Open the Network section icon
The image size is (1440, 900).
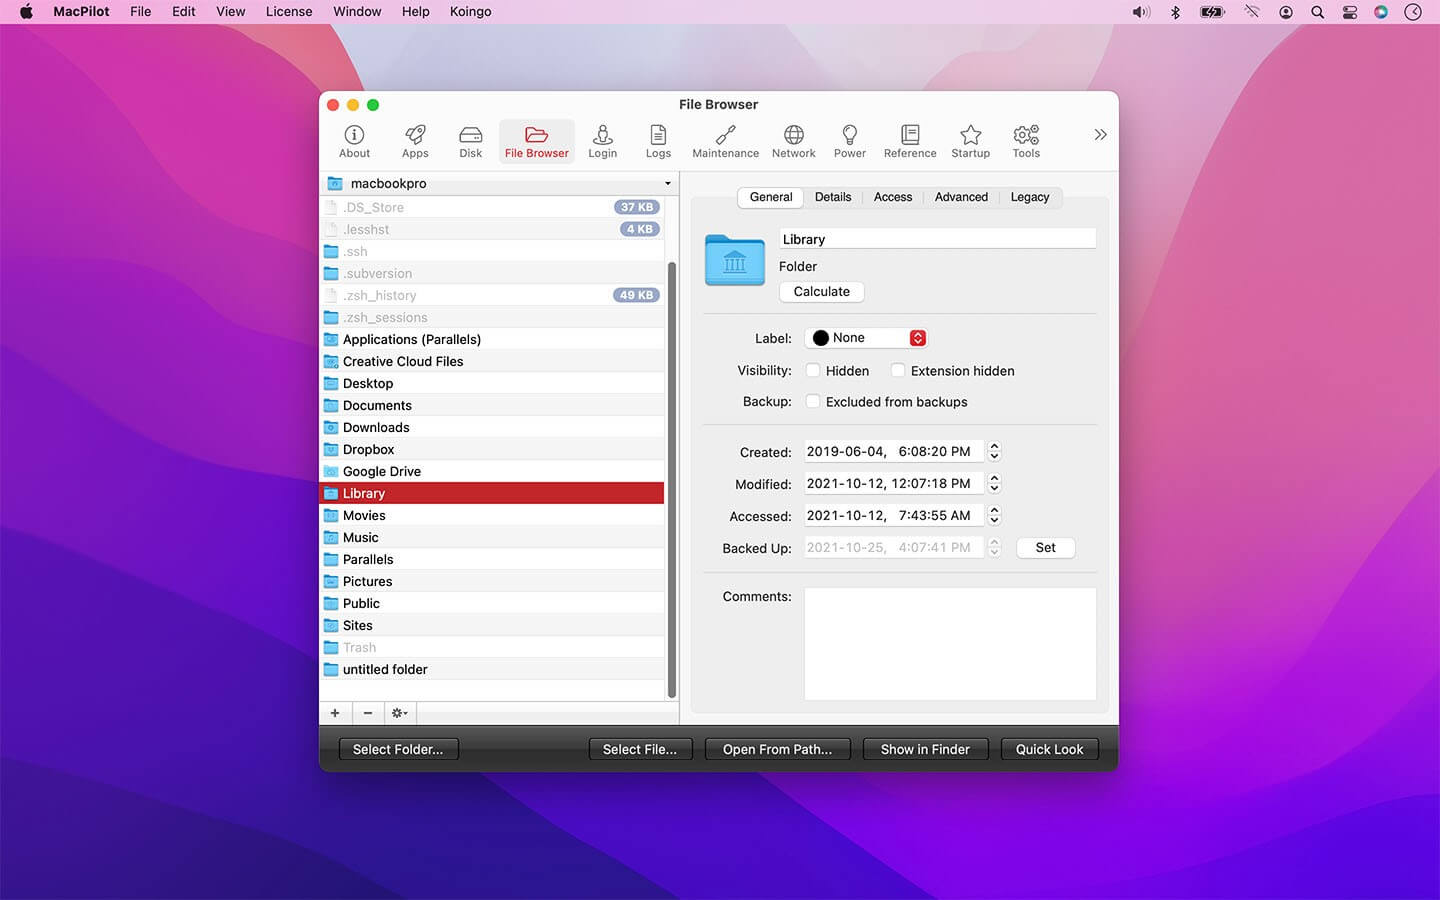click(793, 140)
